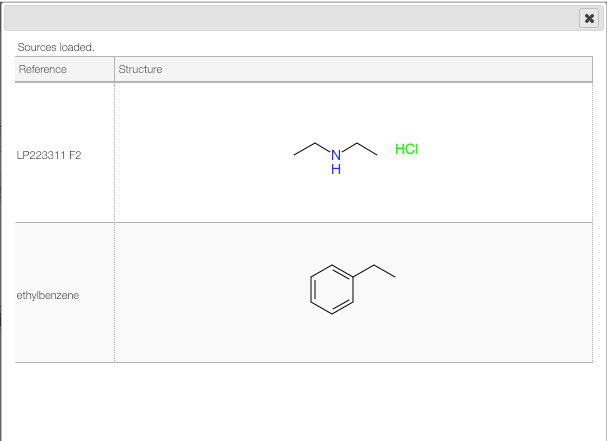Click the blue H below the nitrogen atom
This screenshot has height=441, width=607.
(336, 169)
